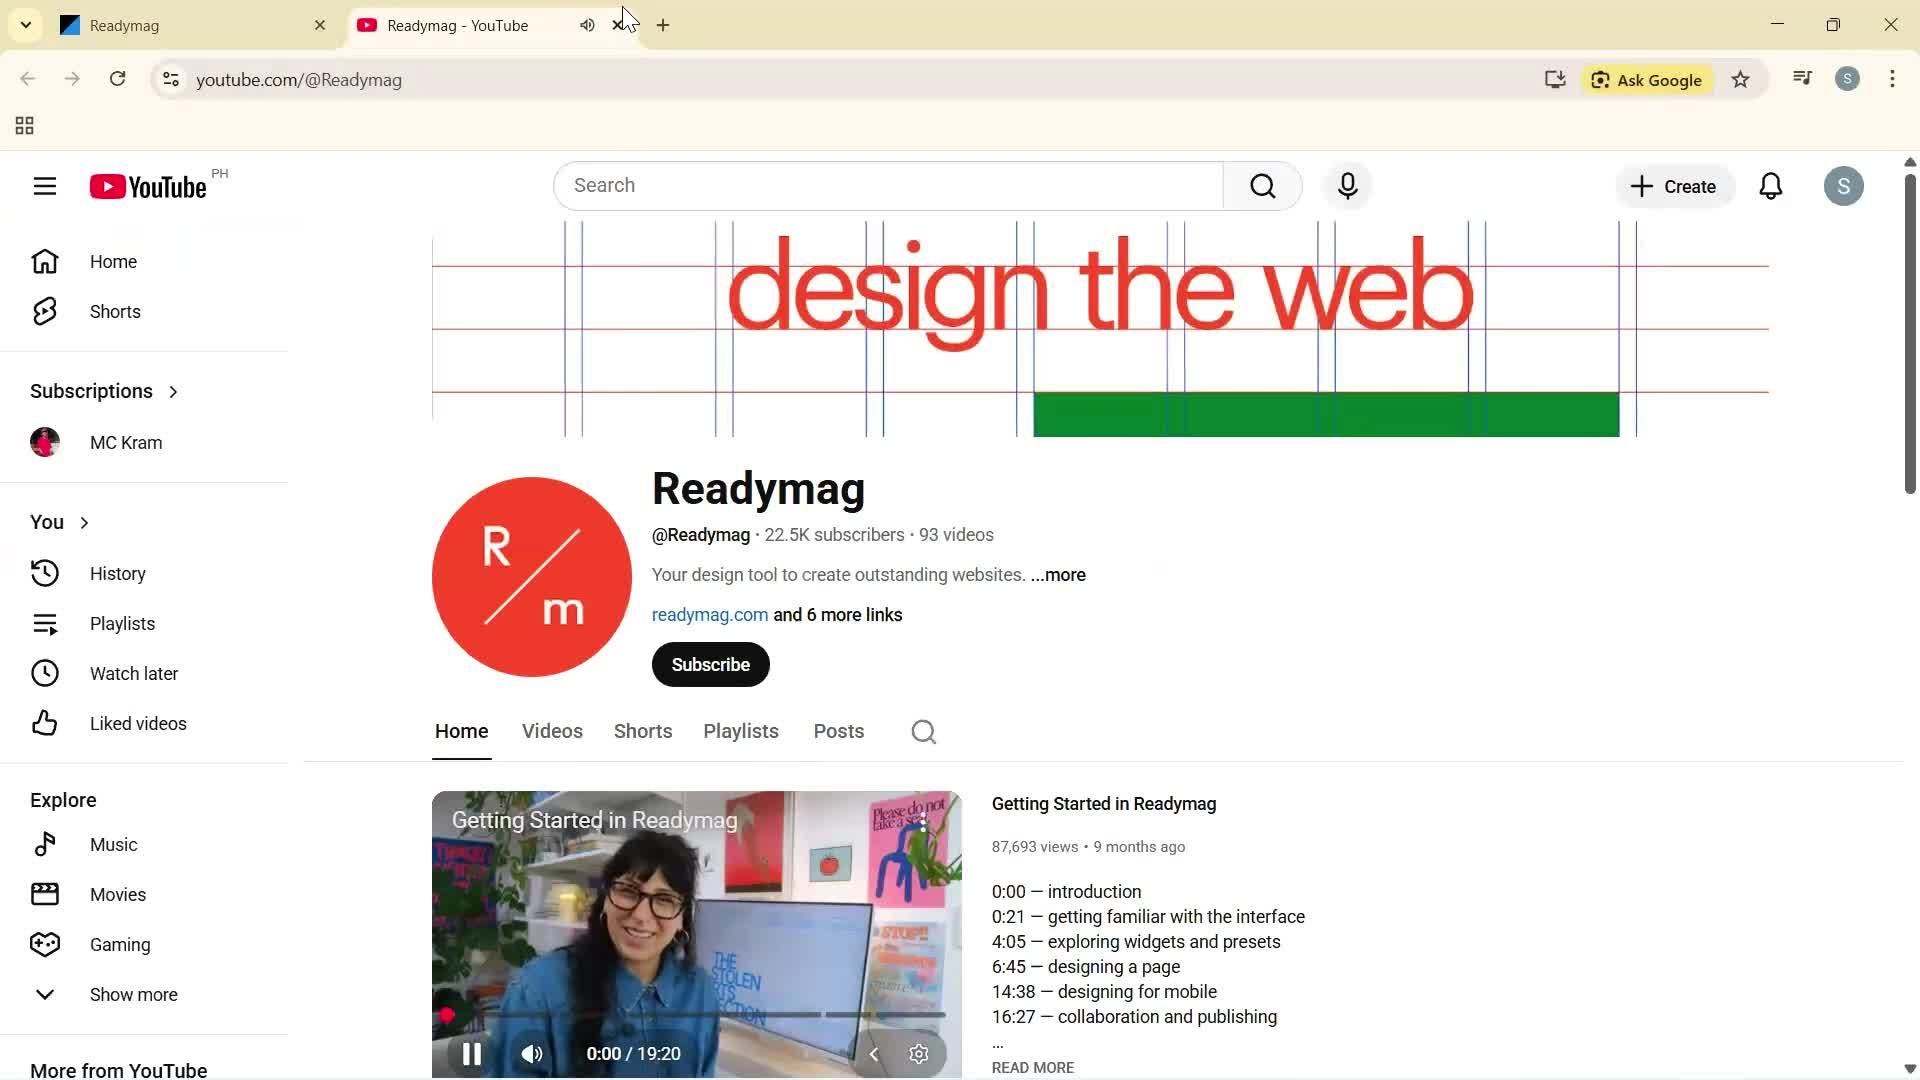Switch to the Videos tab
Image resolution: width=1920 pixels, height=1080 pixels.
[551, 731]
